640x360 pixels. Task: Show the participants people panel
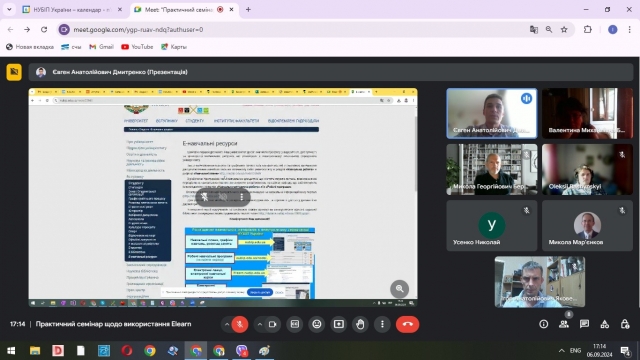[564, 324]
